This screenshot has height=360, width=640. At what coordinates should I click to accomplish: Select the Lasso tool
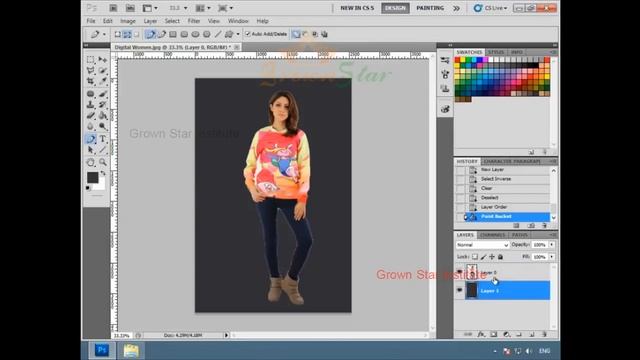91,71
